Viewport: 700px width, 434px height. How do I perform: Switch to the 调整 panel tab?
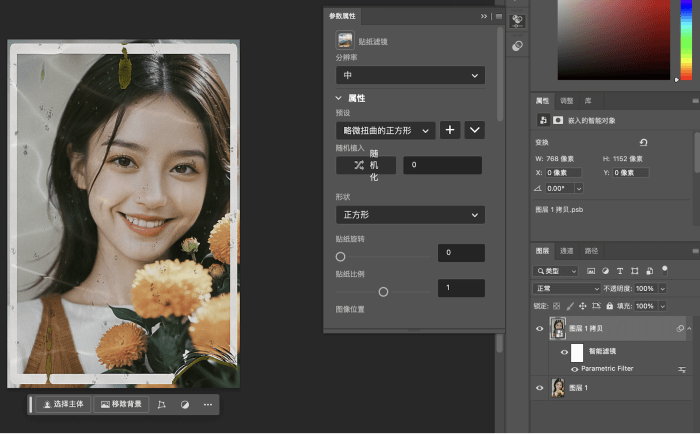click(567, 101)
